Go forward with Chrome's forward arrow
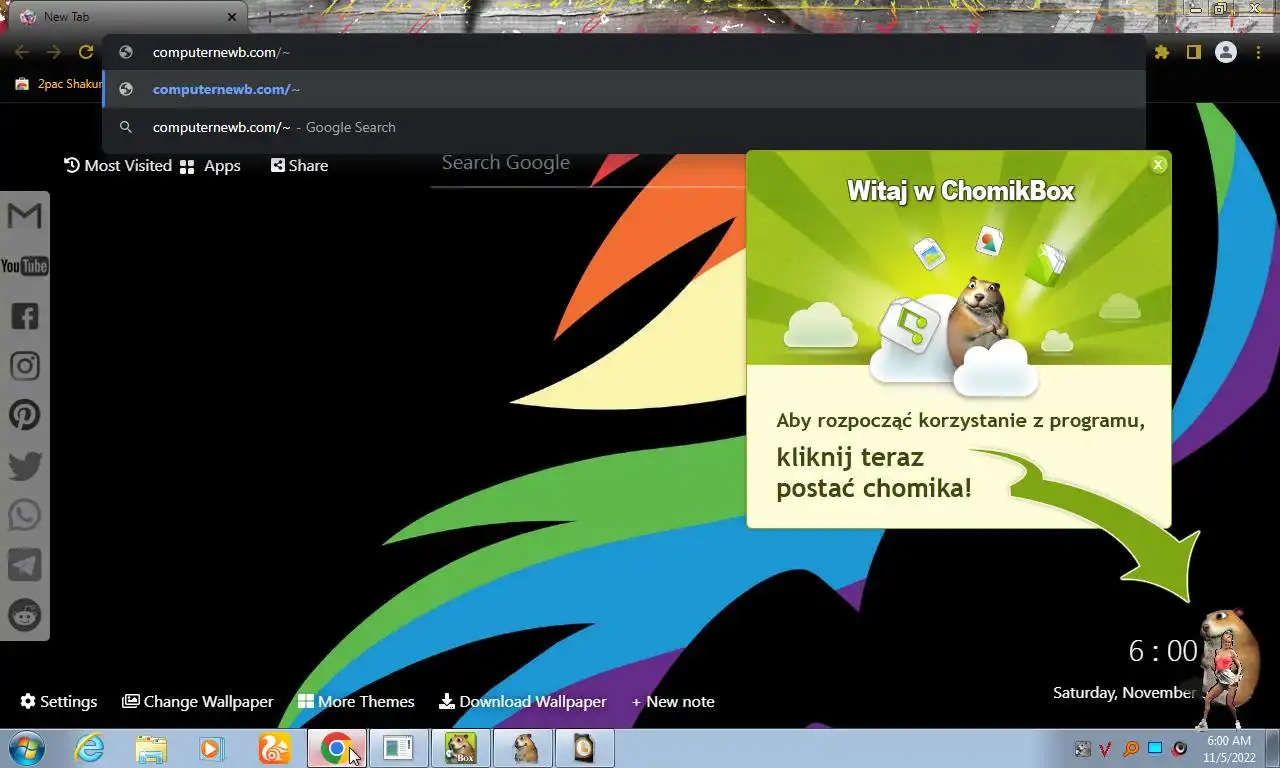 (x=54, y=52)
